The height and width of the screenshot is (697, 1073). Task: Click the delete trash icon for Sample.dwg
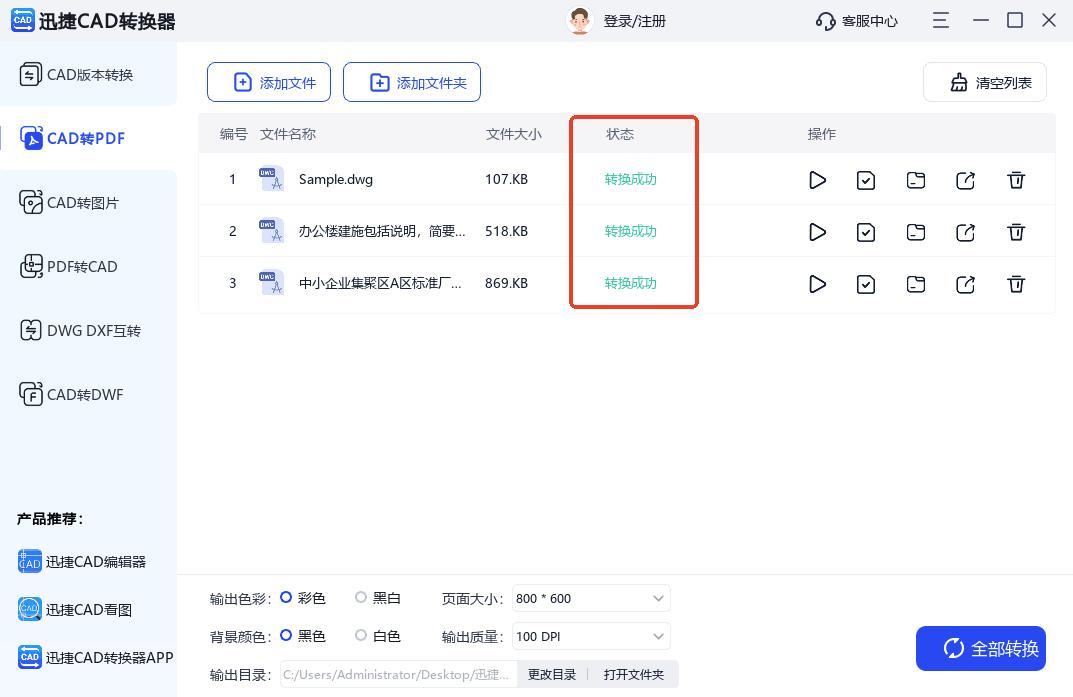click(x=1016, y=180)
